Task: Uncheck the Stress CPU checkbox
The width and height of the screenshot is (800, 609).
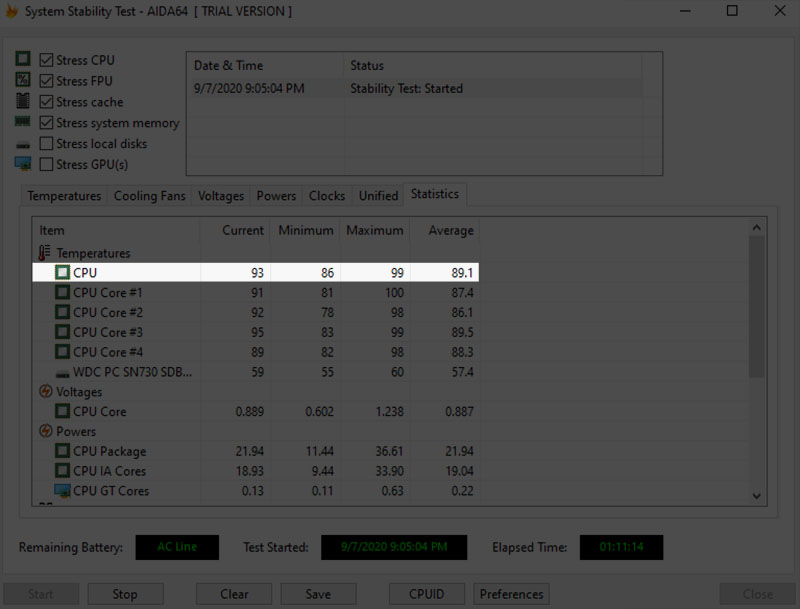Action: (46, 60)
